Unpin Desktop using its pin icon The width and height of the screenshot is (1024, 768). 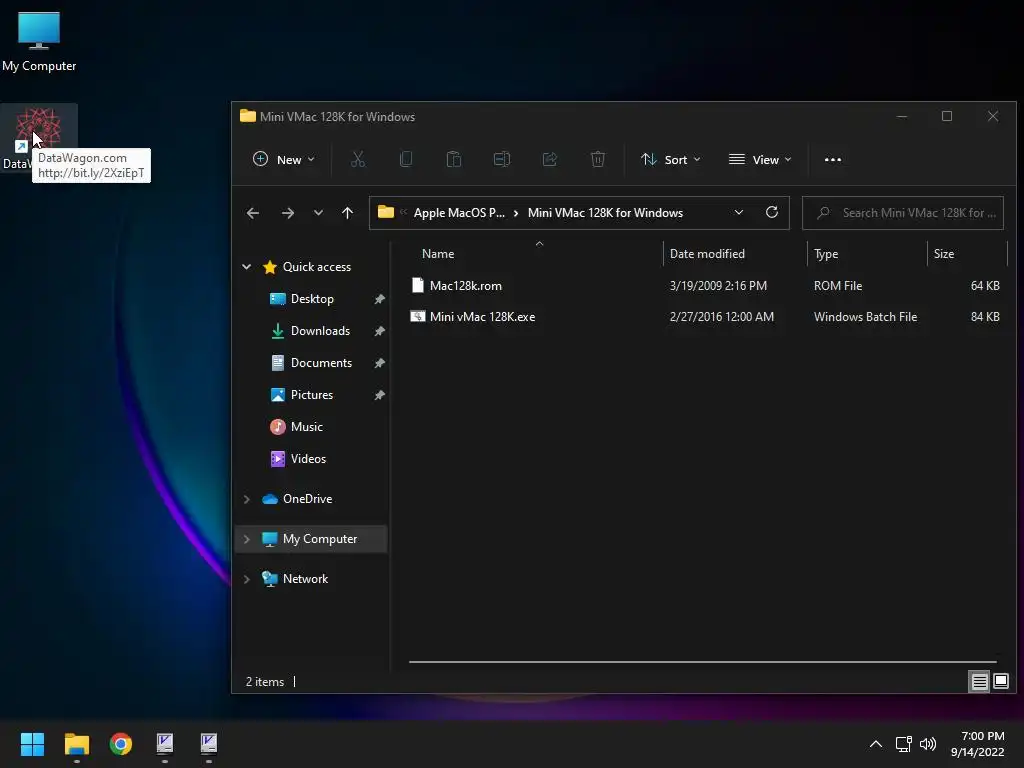379,298
